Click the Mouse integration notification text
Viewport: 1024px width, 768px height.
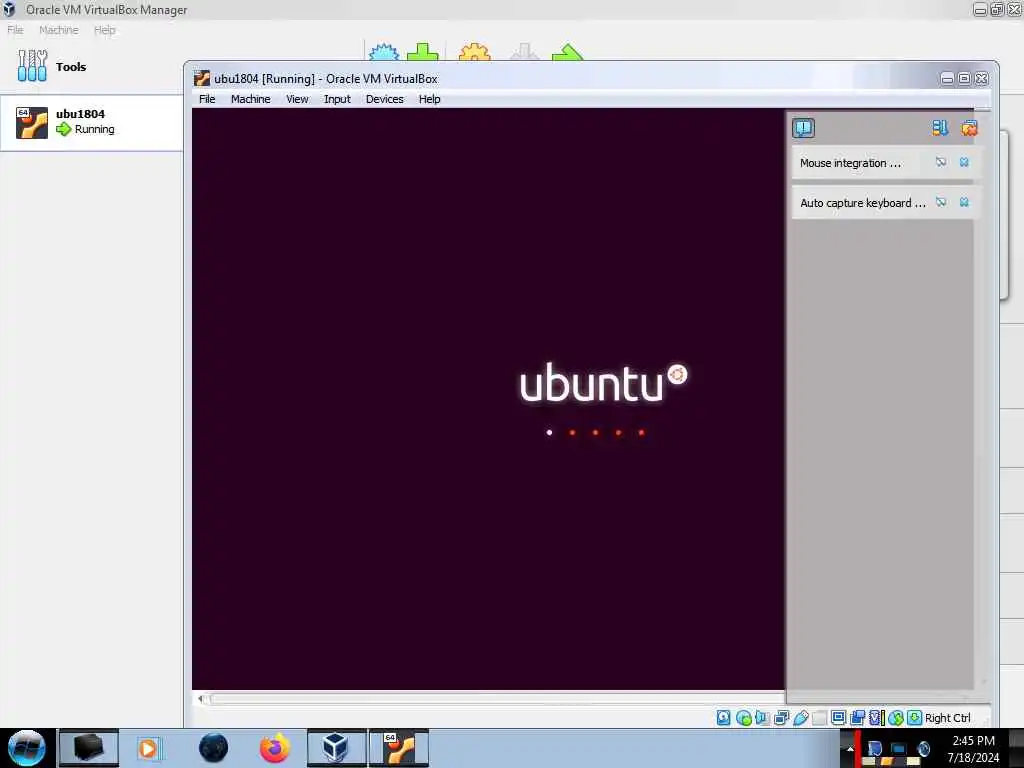[850, 163]
